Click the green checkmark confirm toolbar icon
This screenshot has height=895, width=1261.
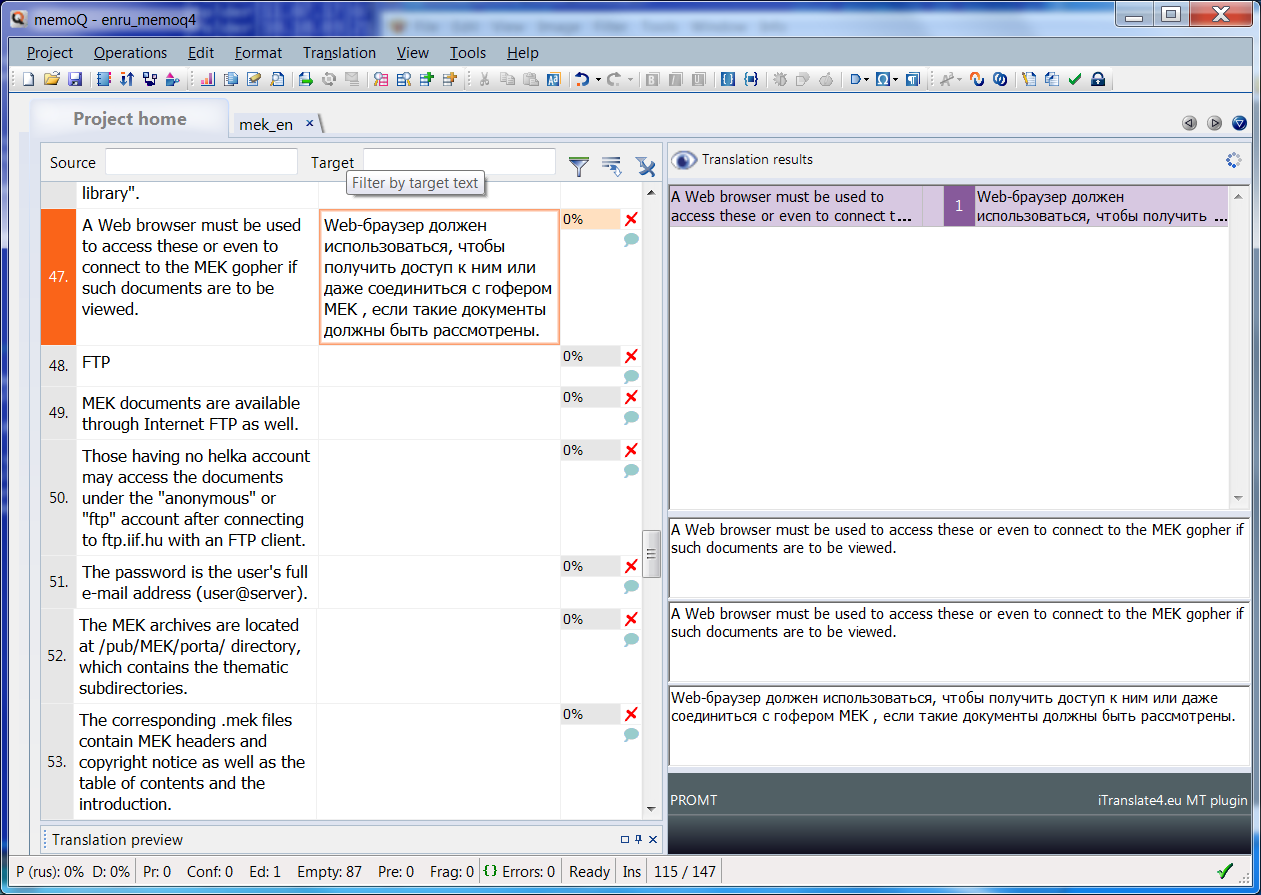tap(1075, 79)
